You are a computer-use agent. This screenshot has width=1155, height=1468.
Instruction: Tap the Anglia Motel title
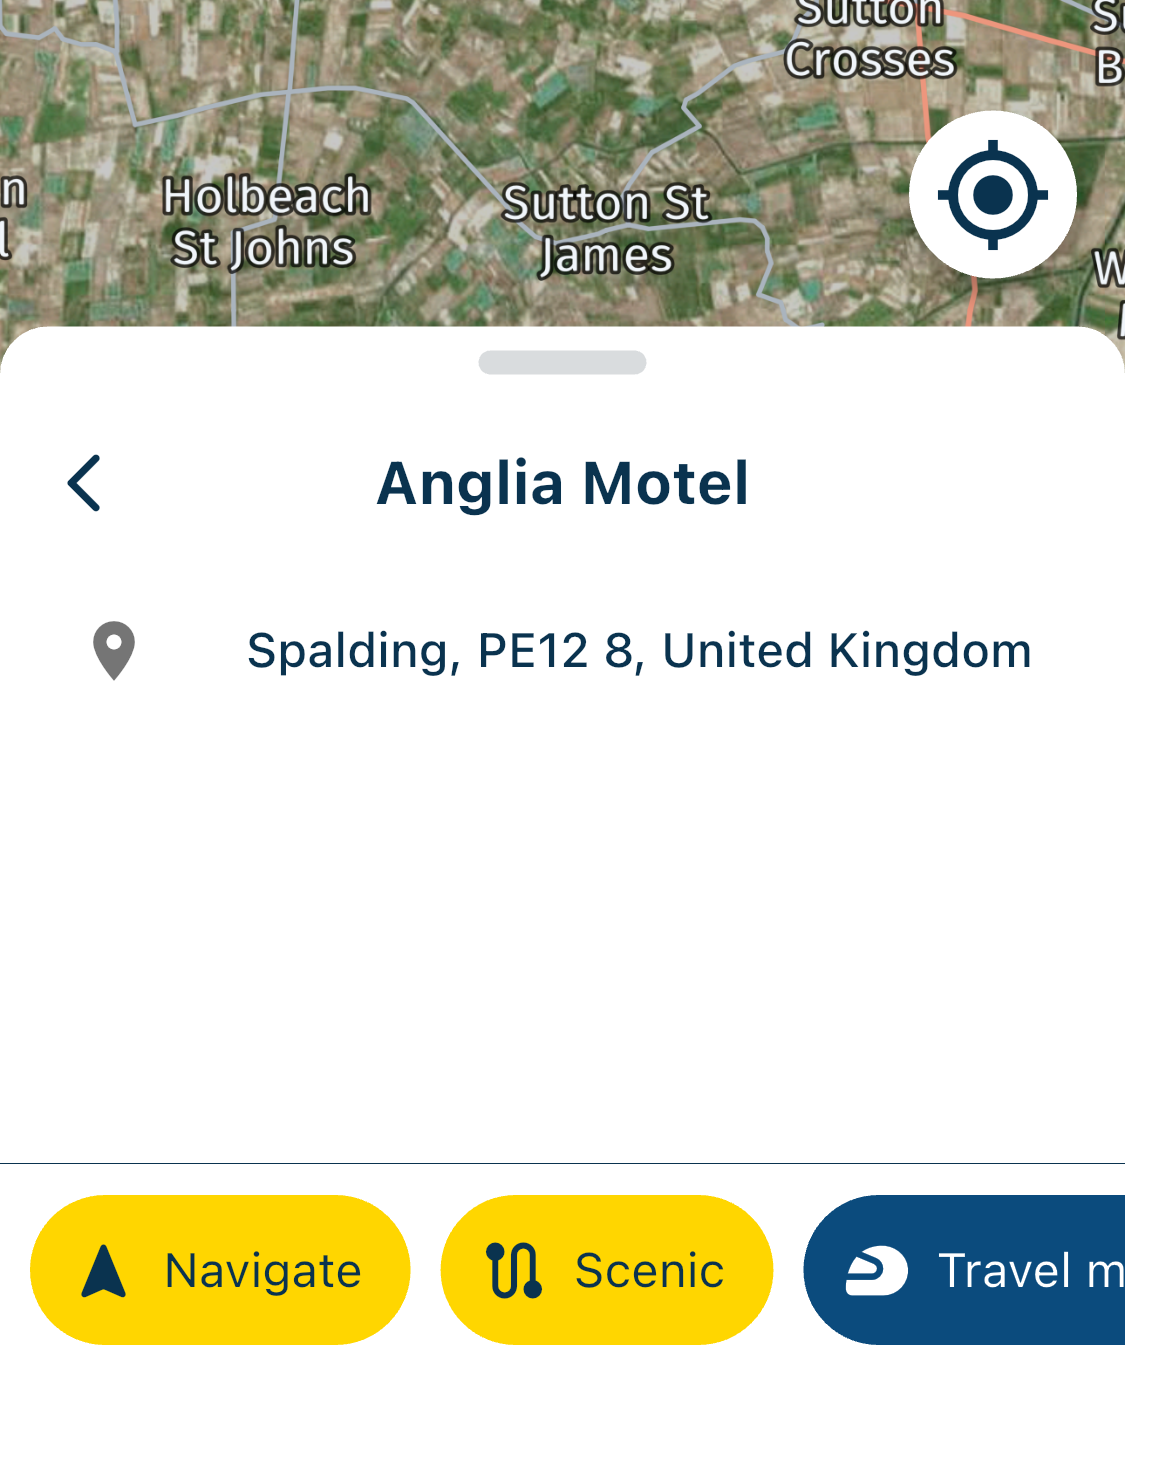coord(562,483)
